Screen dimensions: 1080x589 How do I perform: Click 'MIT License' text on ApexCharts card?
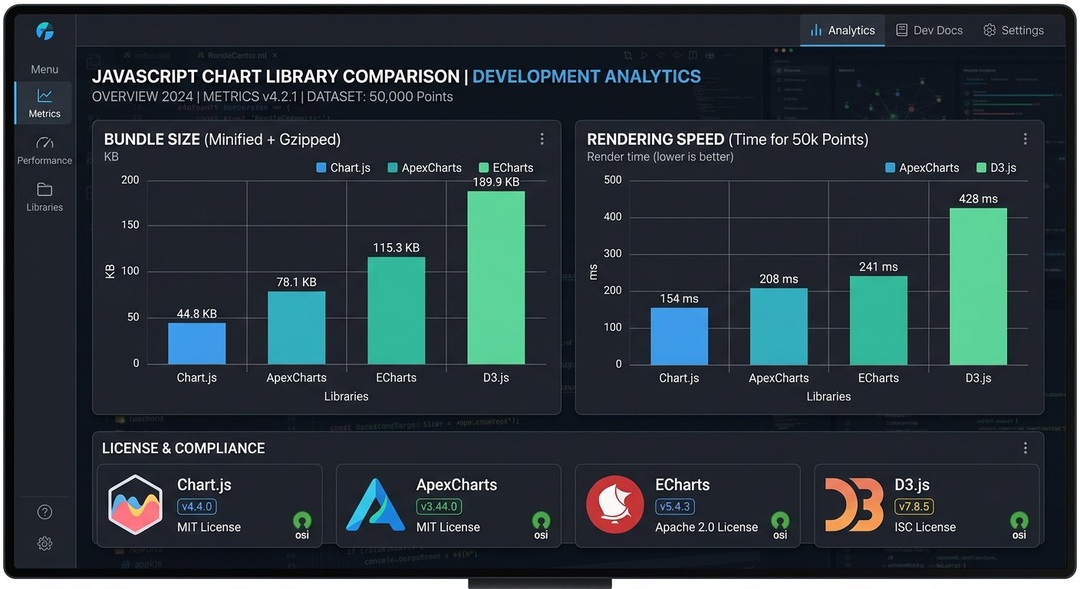point(448,527)
